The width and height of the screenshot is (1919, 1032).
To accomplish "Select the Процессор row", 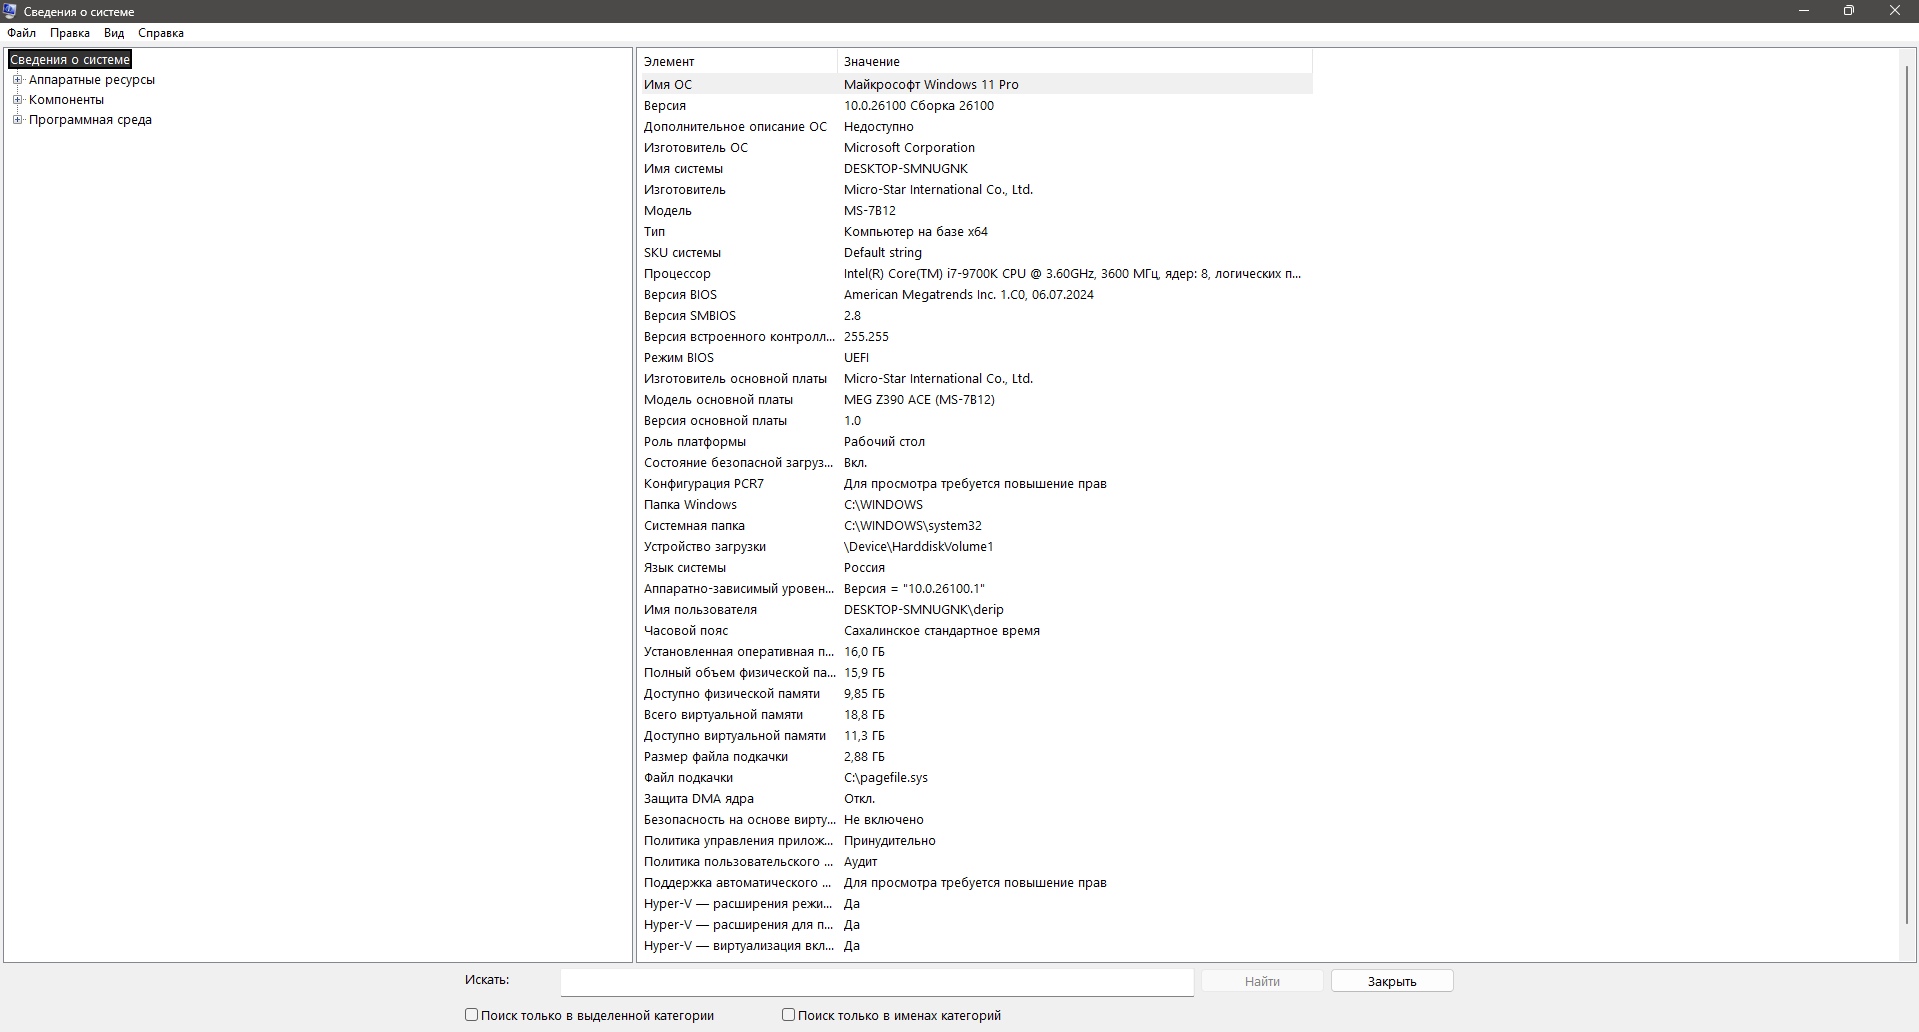I will pyautogui.click(x=975, y=274).
